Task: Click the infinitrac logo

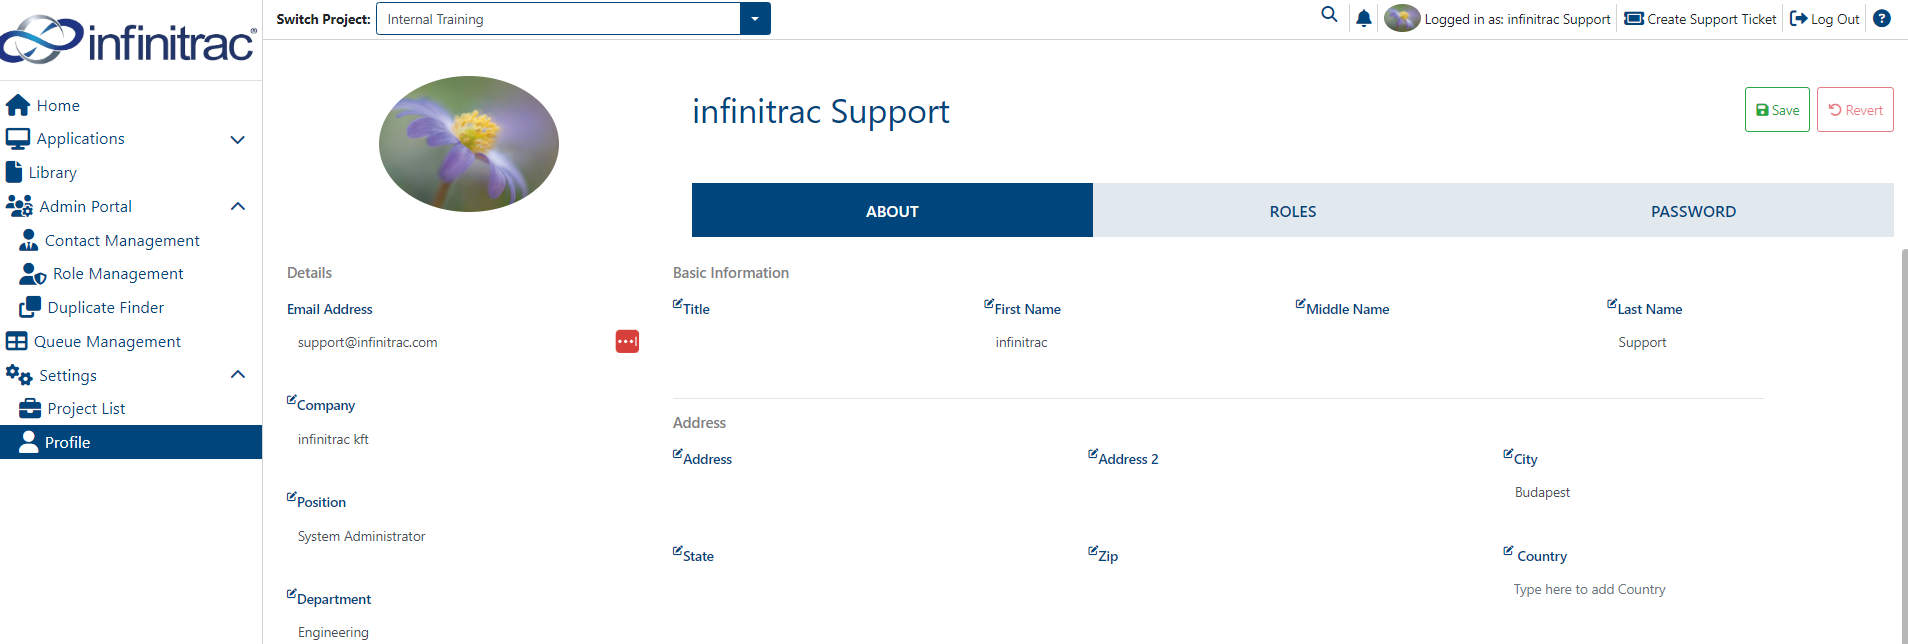Action: coord(128,40)
